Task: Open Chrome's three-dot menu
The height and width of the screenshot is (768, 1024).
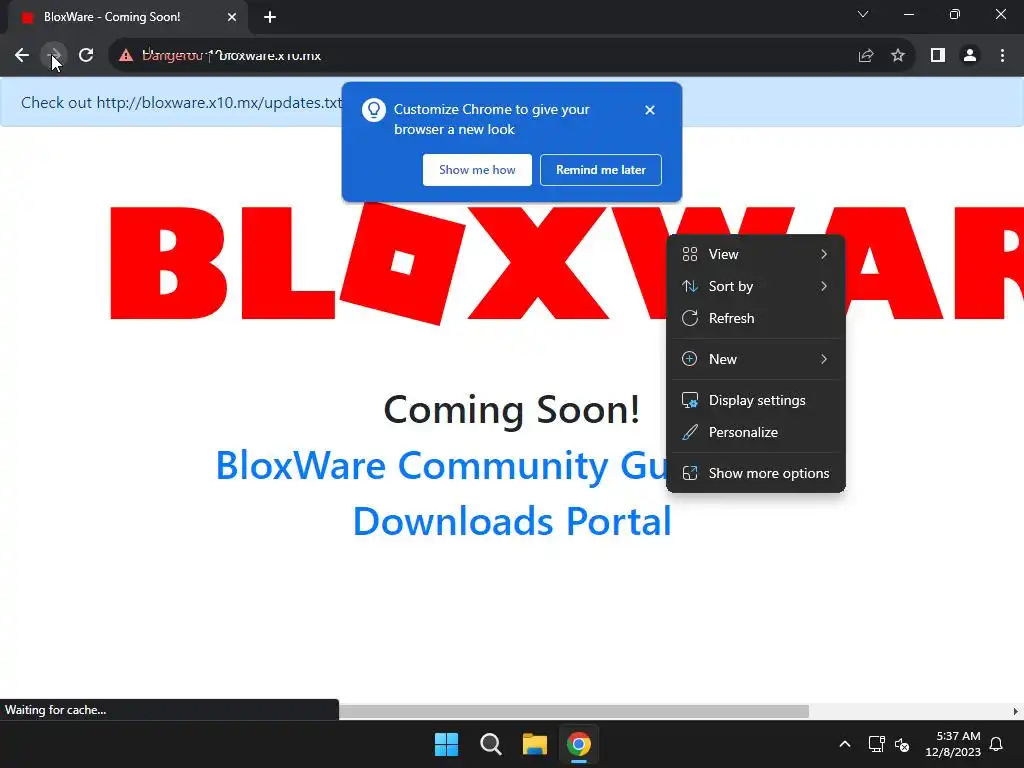Action: 1002,56
